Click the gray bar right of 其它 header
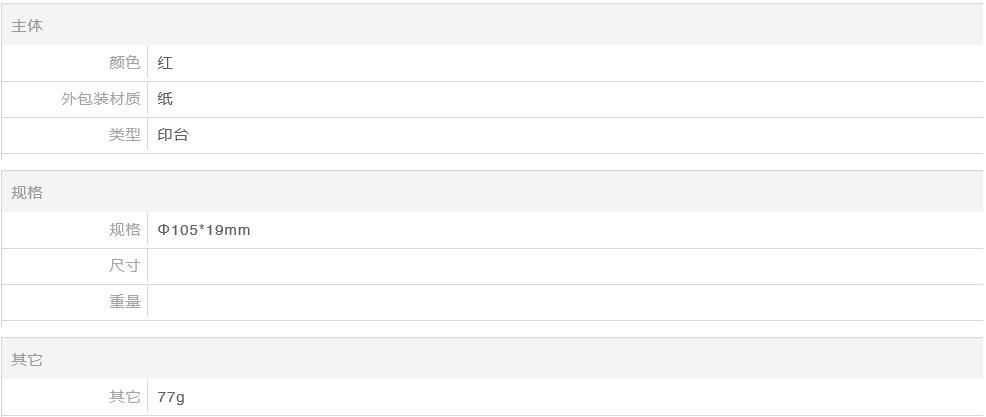986x417 pixels. (500, 360)
